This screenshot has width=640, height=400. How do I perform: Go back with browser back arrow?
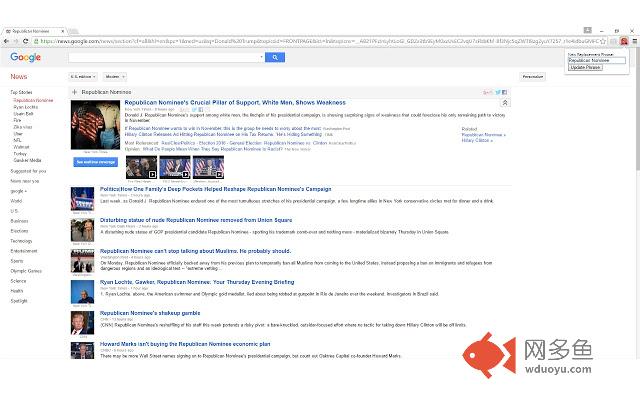(x=6, y=41)
